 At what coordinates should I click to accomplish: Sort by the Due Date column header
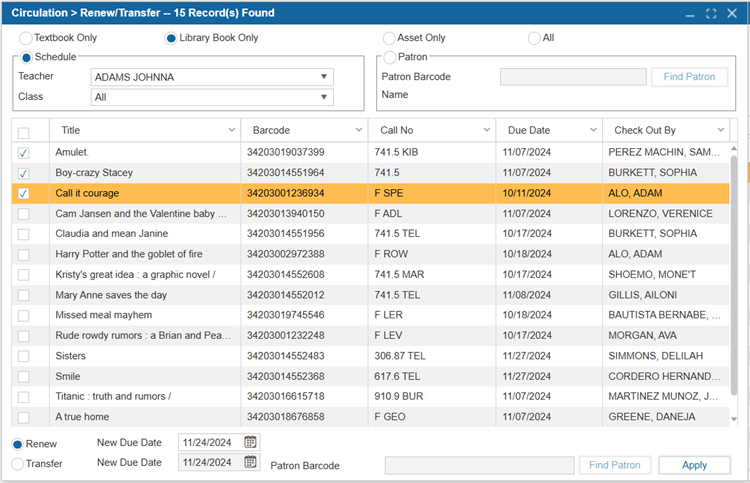[529, 130]
